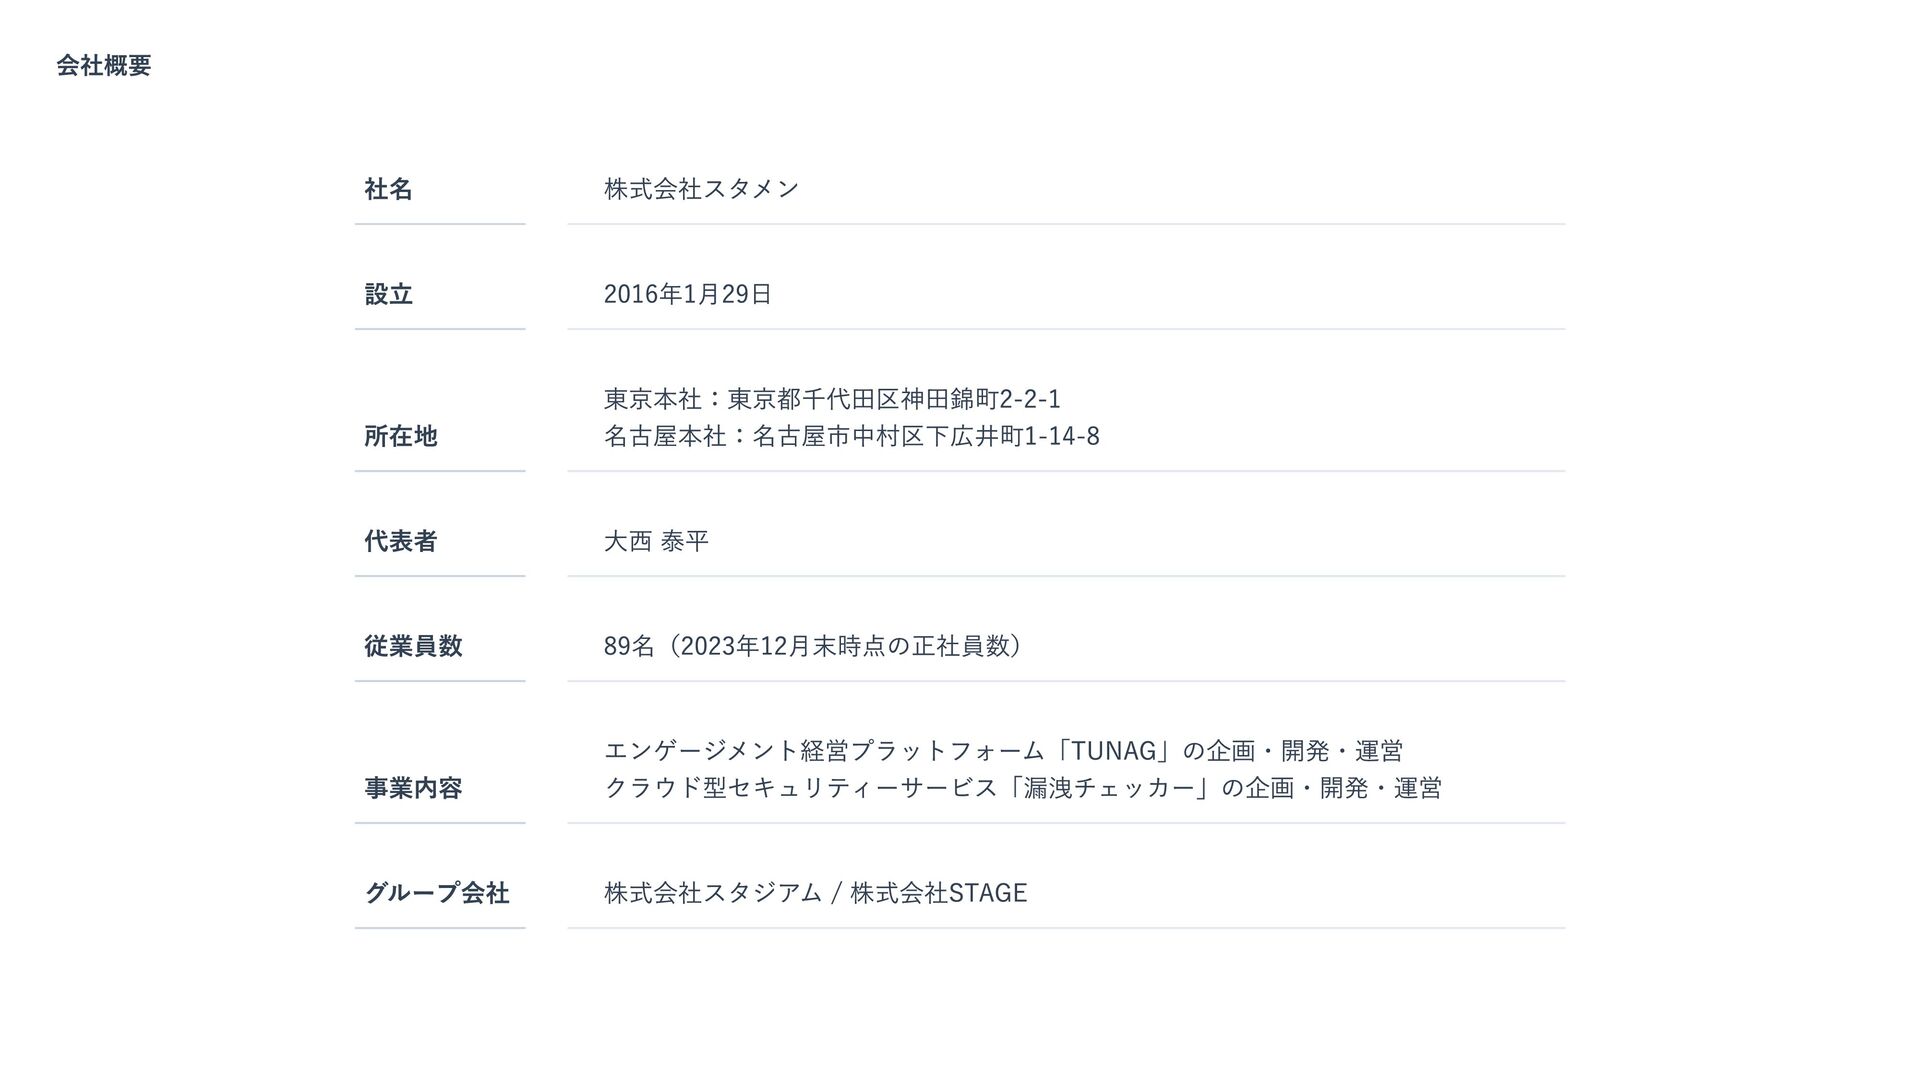
Task: Select the 株式会社スタメン company name text
Action: (x=701, y=189)
